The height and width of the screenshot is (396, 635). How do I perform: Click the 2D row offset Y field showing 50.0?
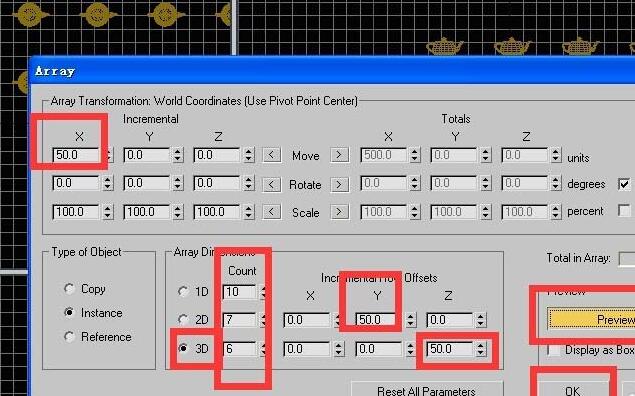[376, 320]
